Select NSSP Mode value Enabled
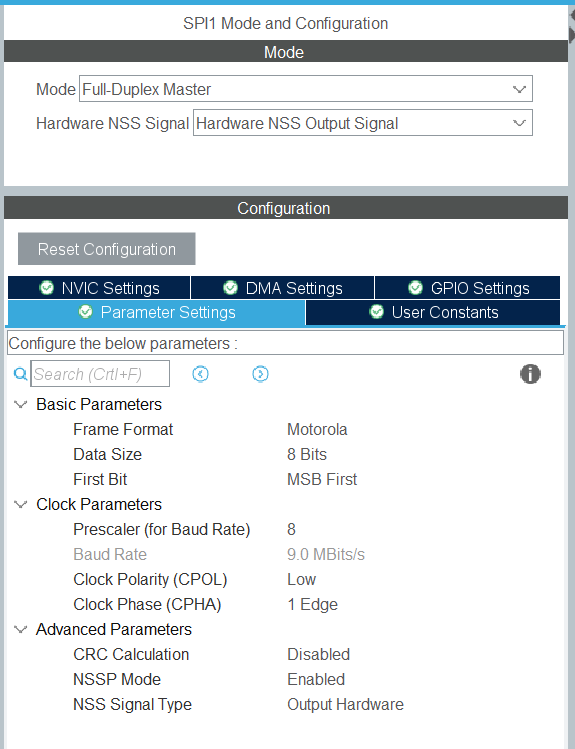Viewport: 575px width, 749px height. click(316, 679)
